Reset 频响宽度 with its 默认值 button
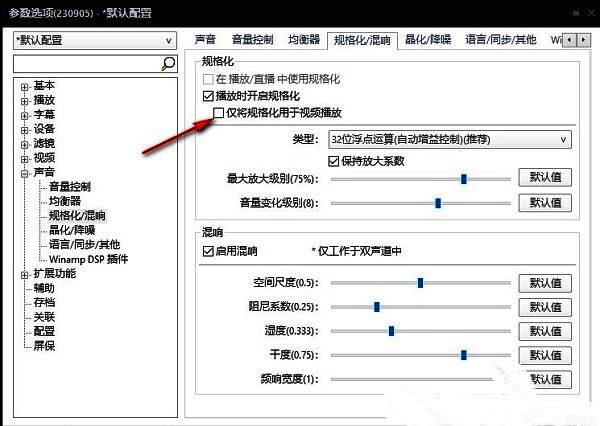 [x=547, y=379]
